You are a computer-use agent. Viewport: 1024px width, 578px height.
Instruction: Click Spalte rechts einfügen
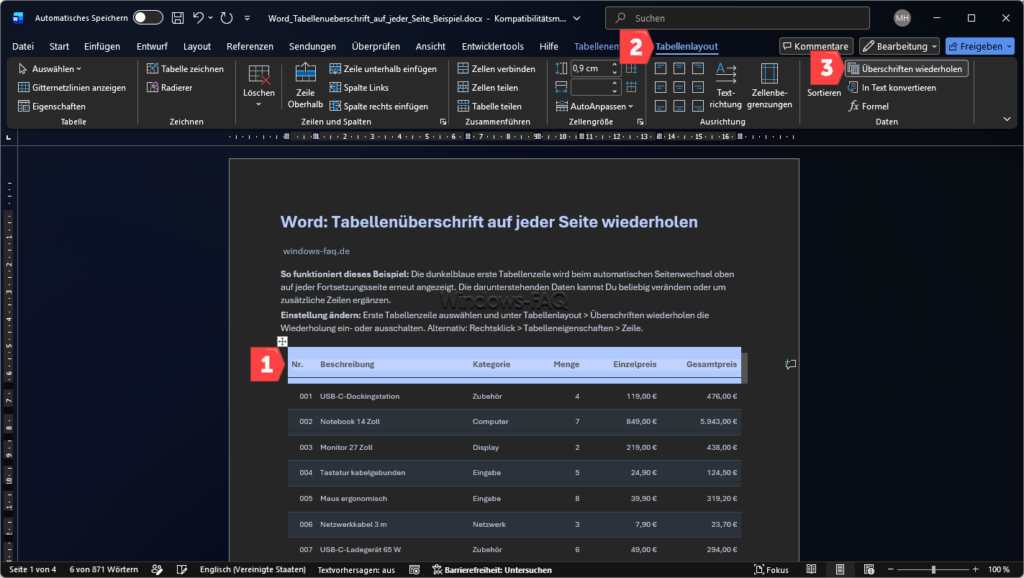click(x=379, y=106)
